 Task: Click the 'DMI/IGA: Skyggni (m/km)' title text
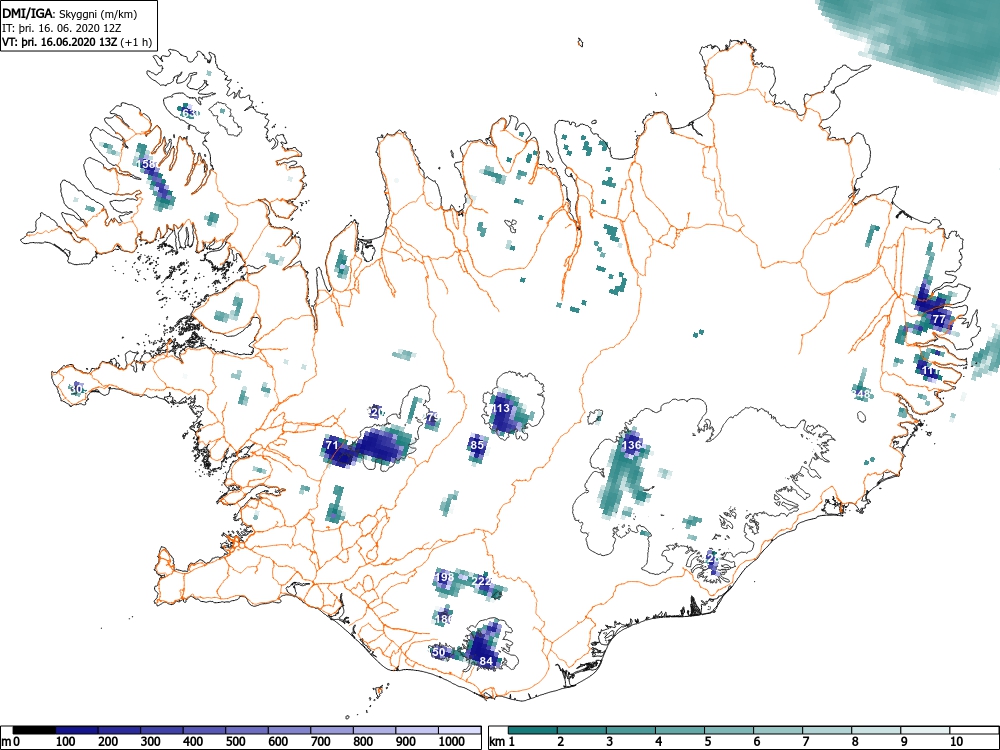pos(70,14)
